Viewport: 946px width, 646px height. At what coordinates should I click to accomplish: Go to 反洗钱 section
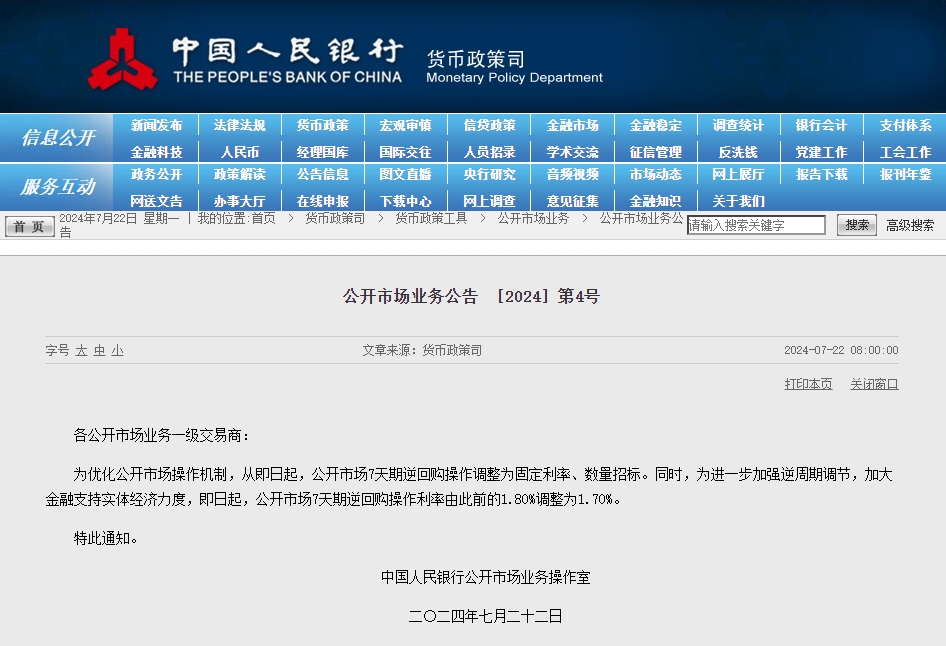pyautogui.click(x=738, y=152)
